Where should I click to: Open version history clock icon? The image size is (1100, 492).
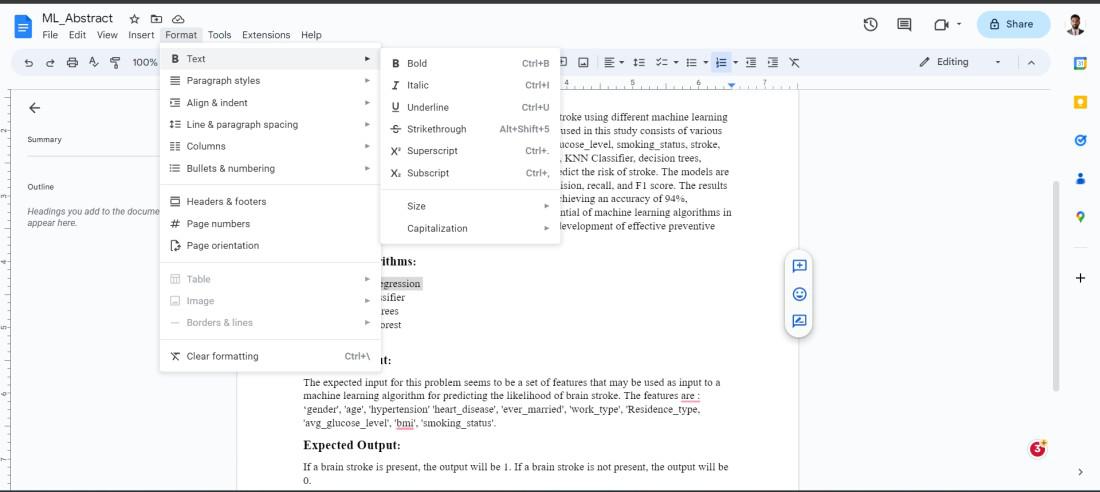pyautogui.click(x=871, y=25)
